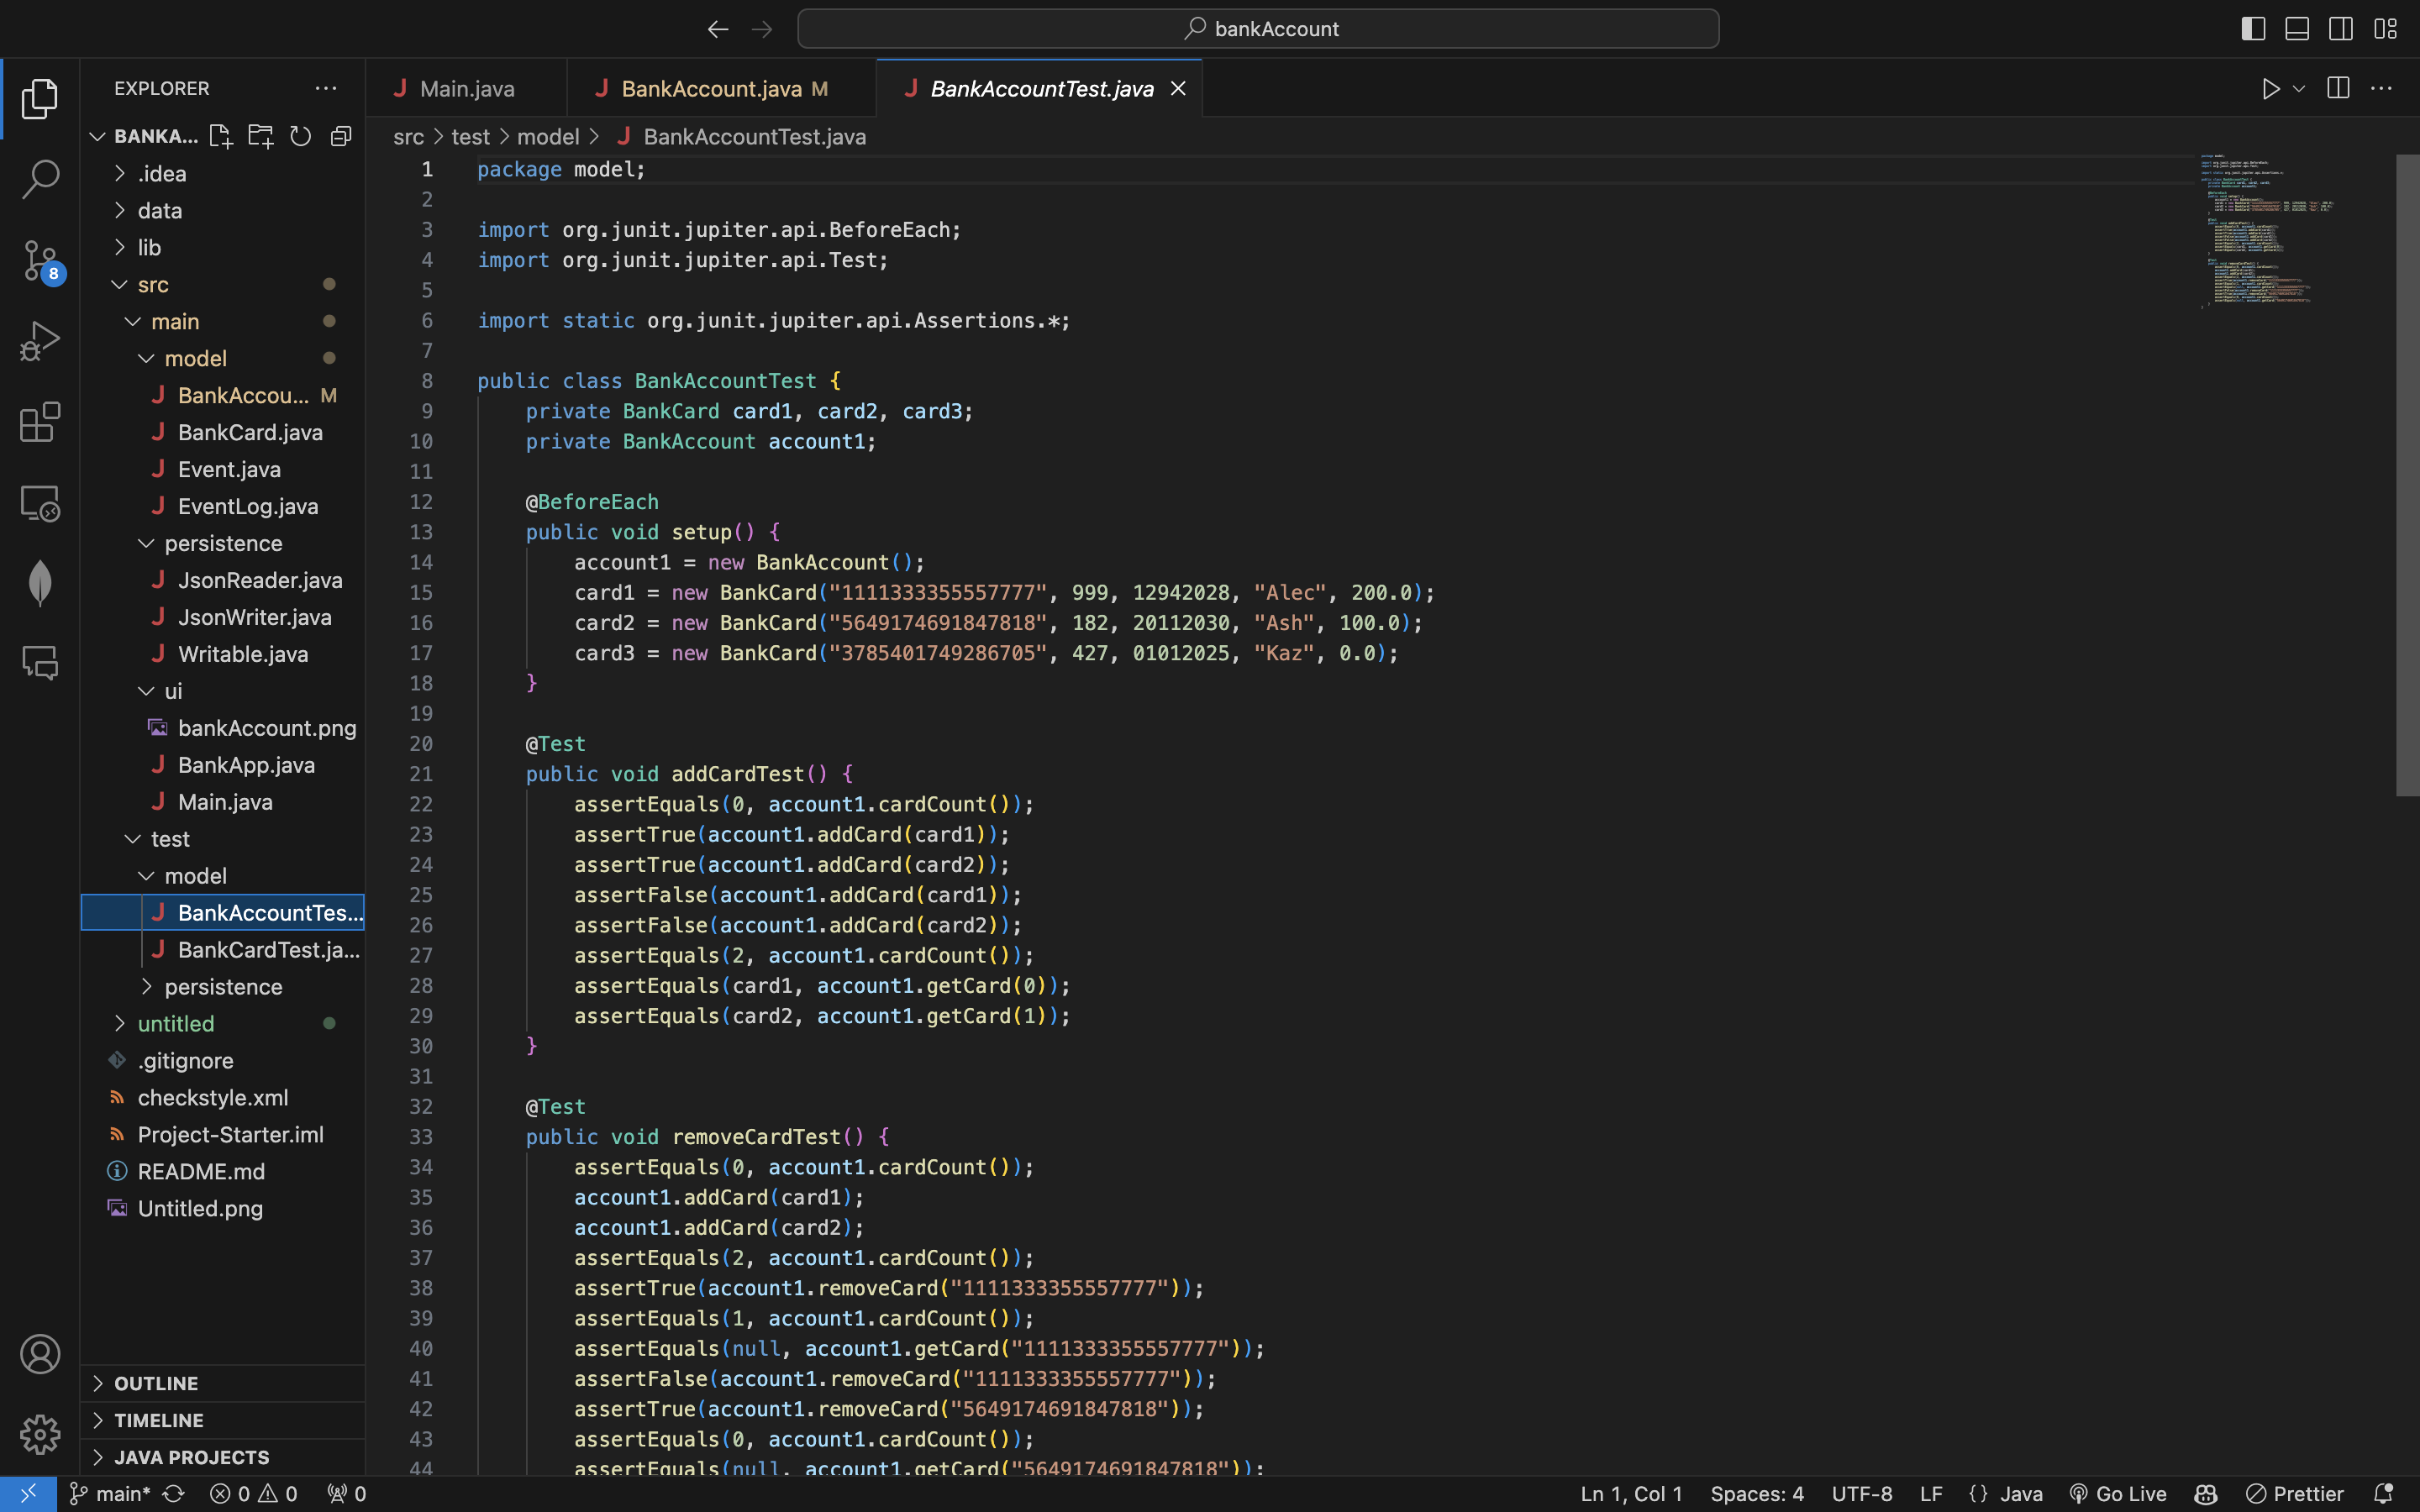2420x1512 pixels.
Task: Open the Run and Debug view
Action: [40, 341]
